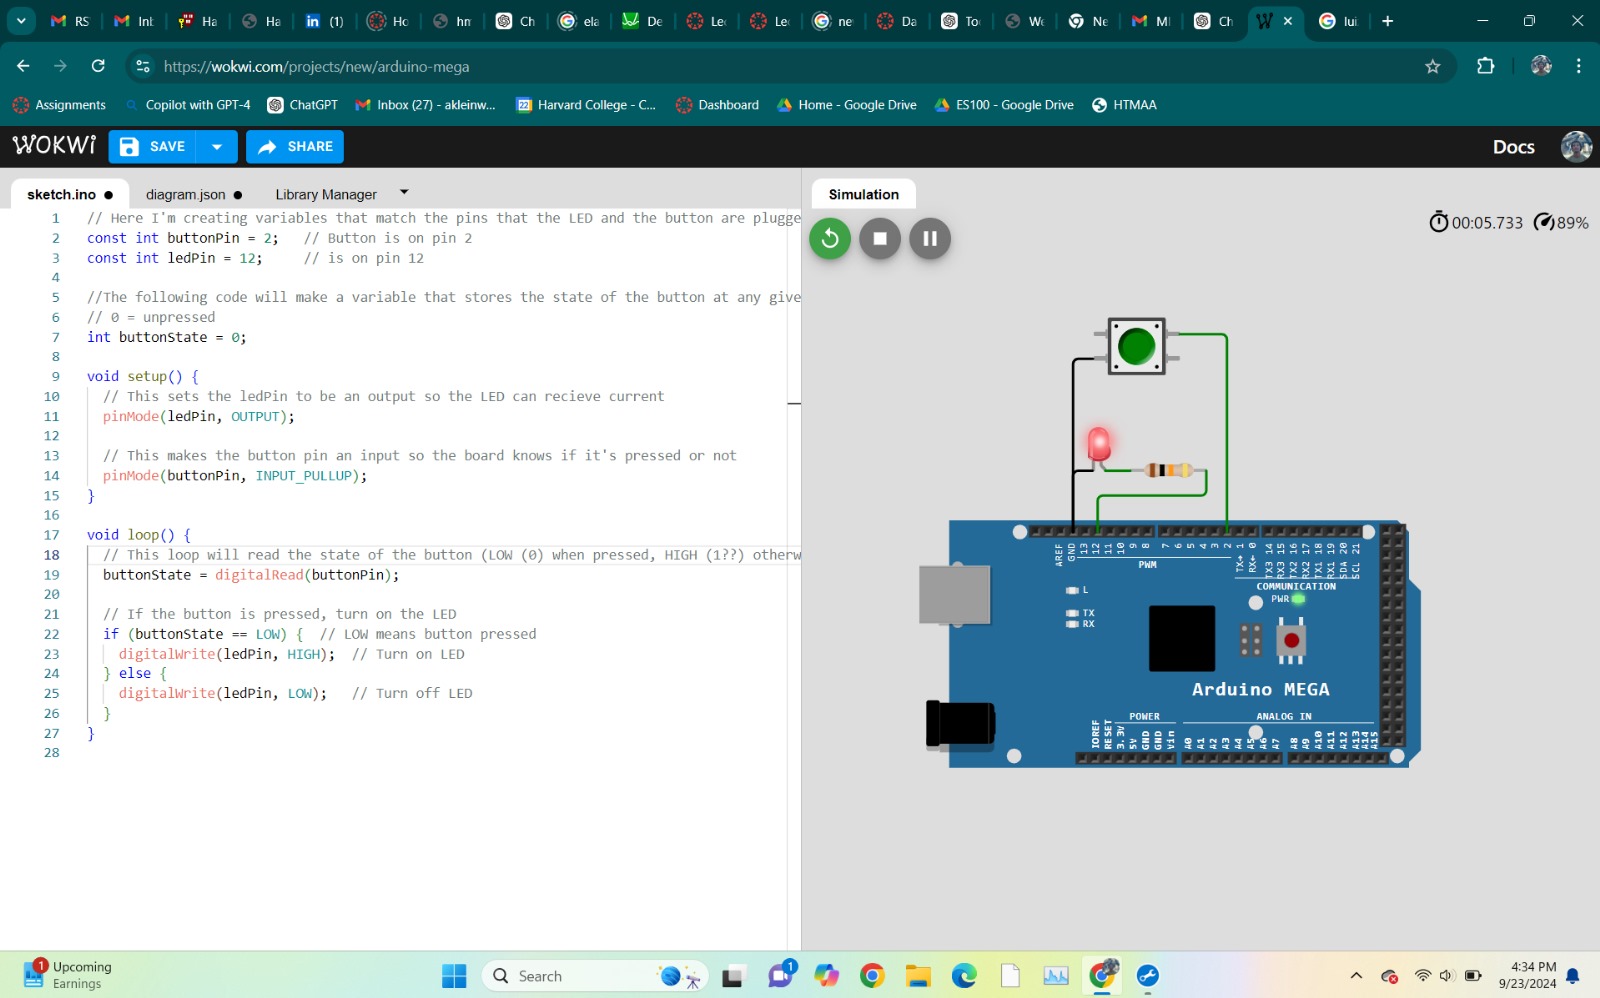Open the Chrome profile avatar

click(1541, 66)
